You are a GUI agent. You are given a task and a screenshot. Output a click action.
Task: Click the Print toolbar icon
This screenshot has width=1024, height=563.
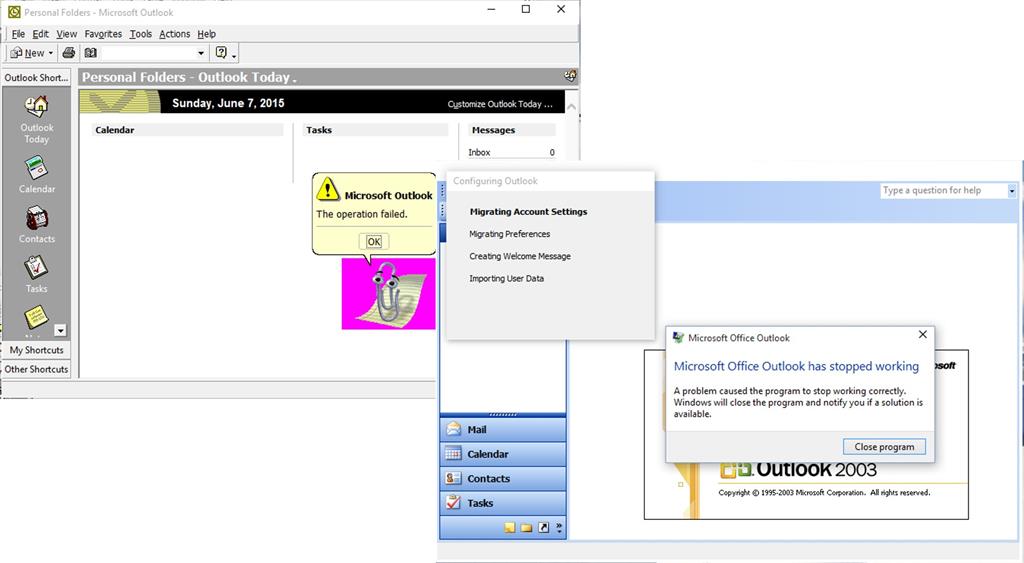(69, 53)
